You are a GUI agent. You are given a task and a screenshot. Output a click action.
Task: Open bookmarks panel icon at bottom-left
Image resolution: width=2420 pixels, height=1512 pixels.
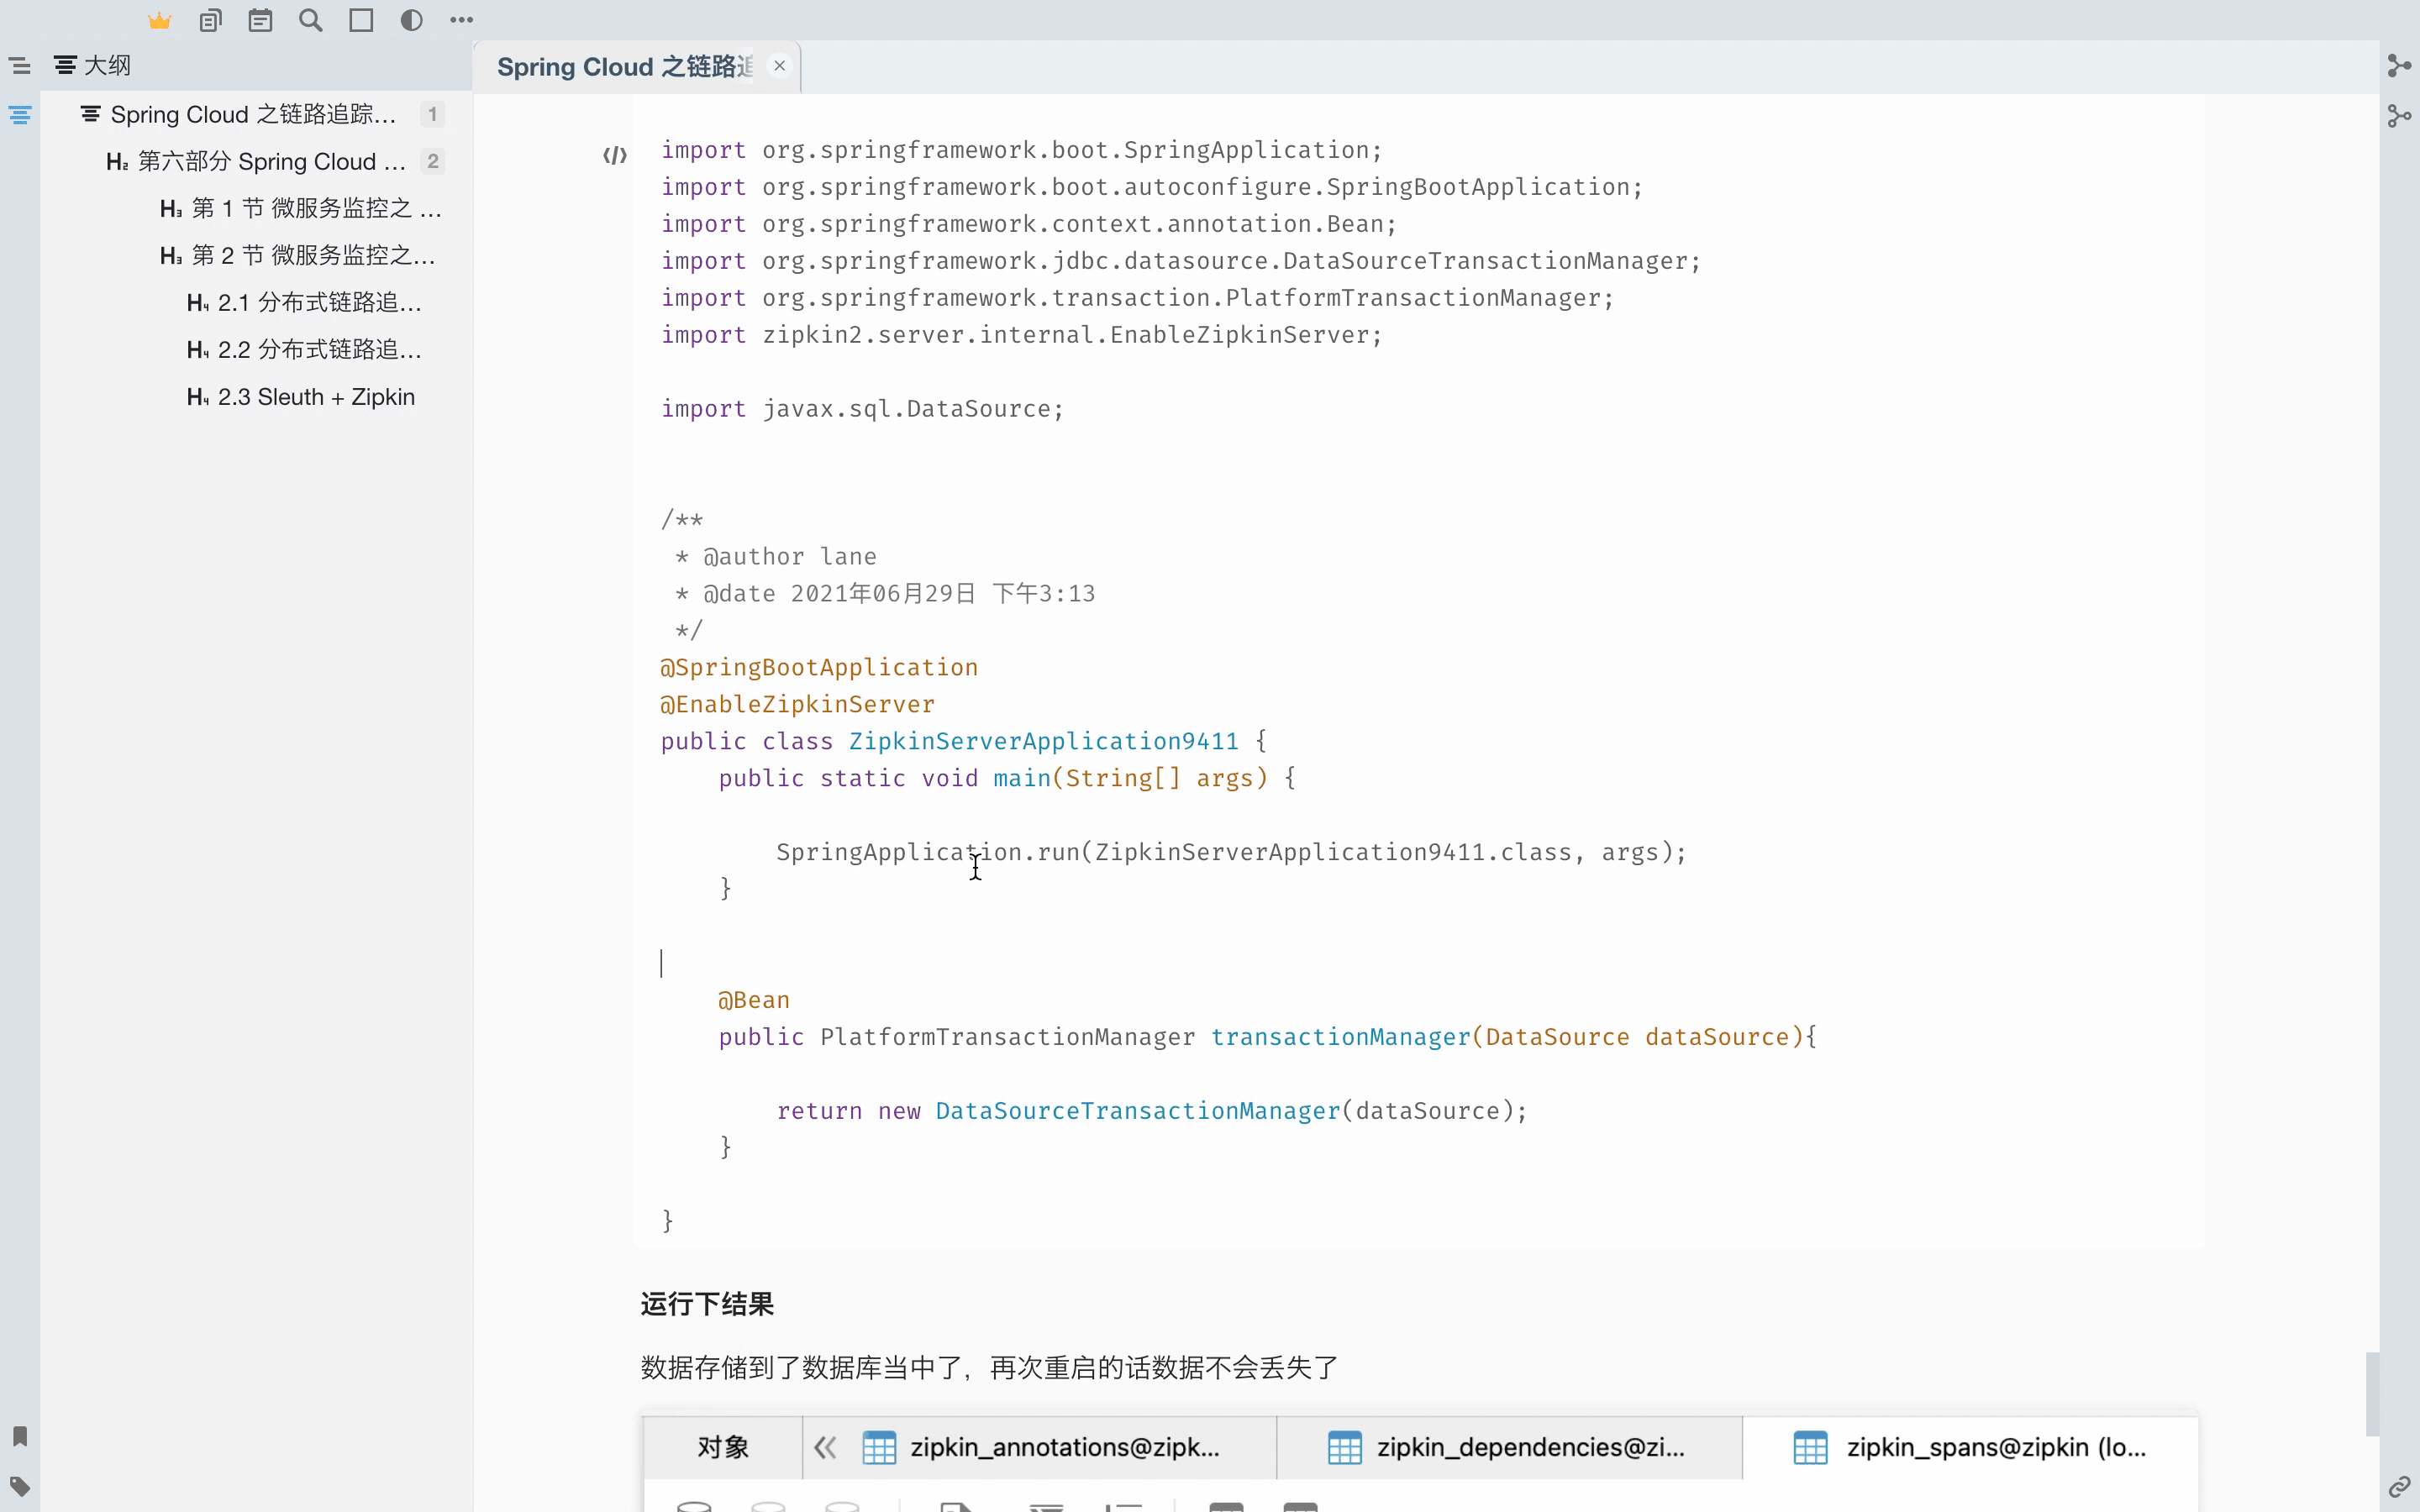tap(20, 1436)
